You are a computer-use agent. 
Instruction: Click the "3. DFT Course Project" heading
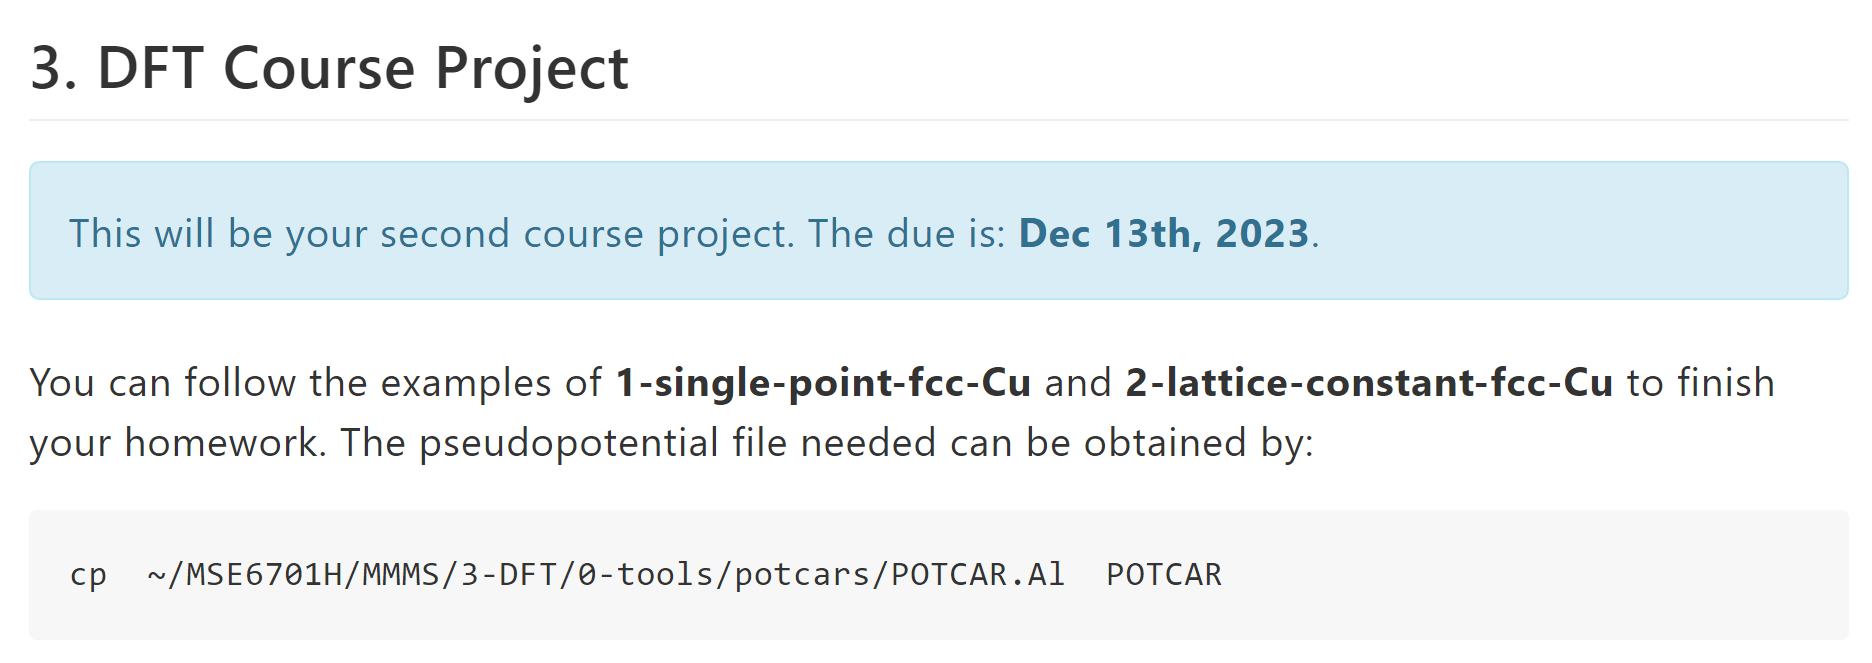[329, 69]
